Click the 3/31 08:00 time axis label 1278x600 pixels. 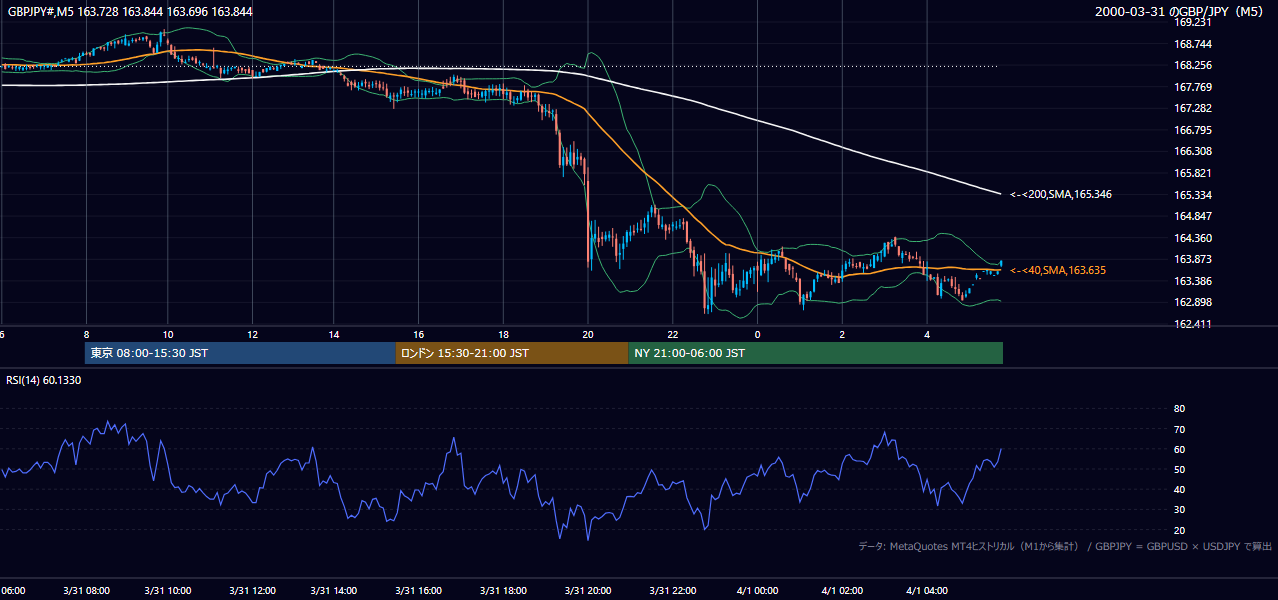point(85,591)
